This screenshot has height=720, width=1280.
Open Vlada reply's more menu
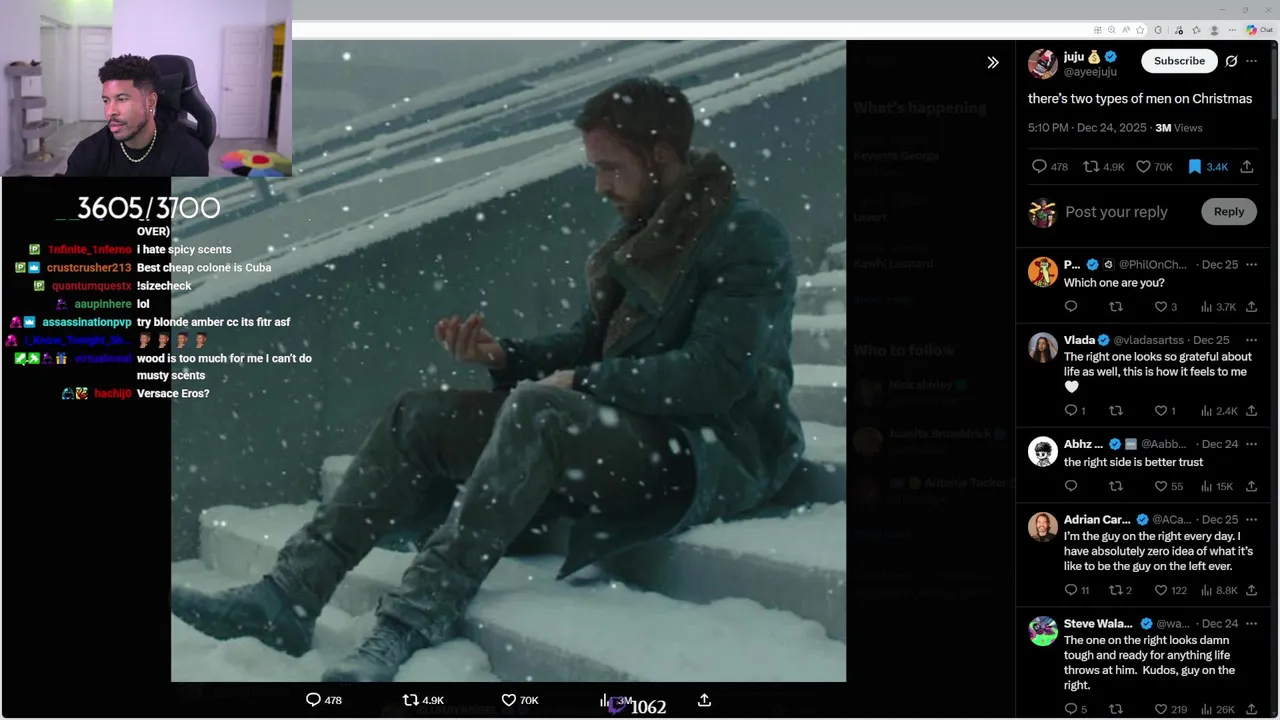[x=1251, y=340]
